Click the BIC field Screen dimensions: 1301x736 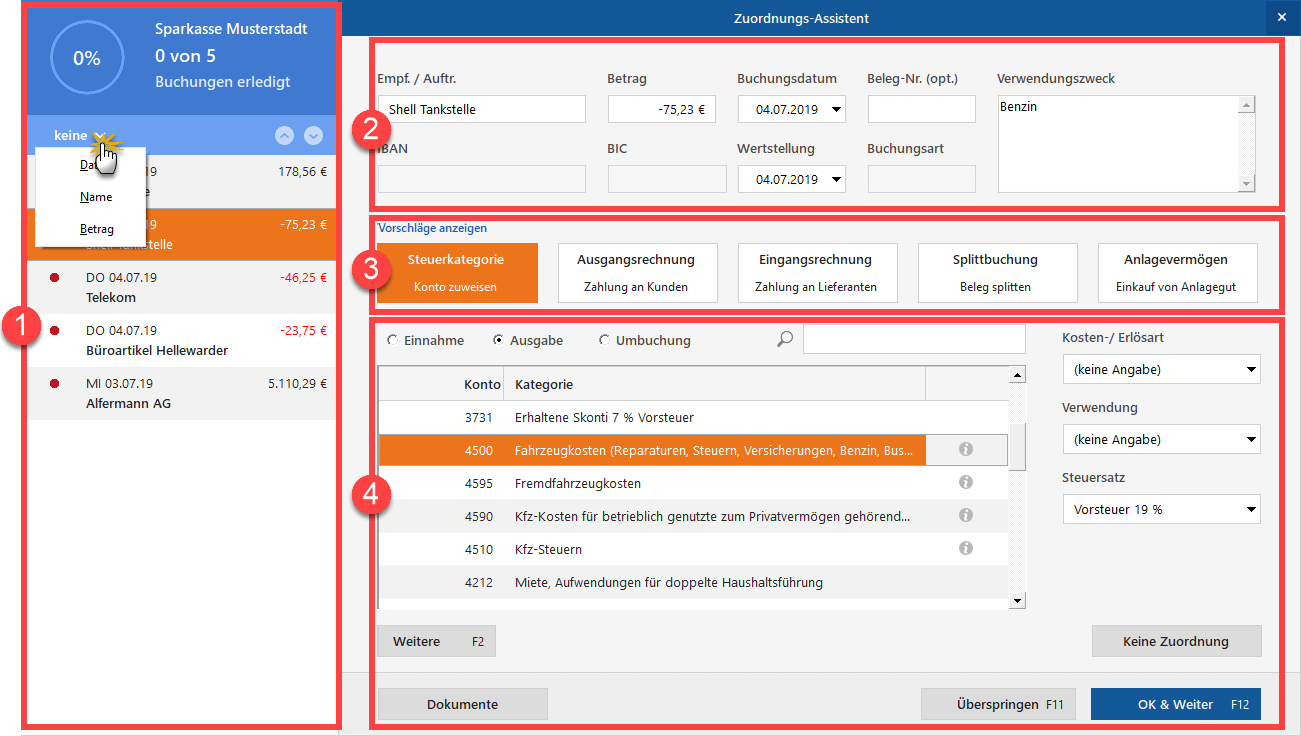(x=667, y=179)
